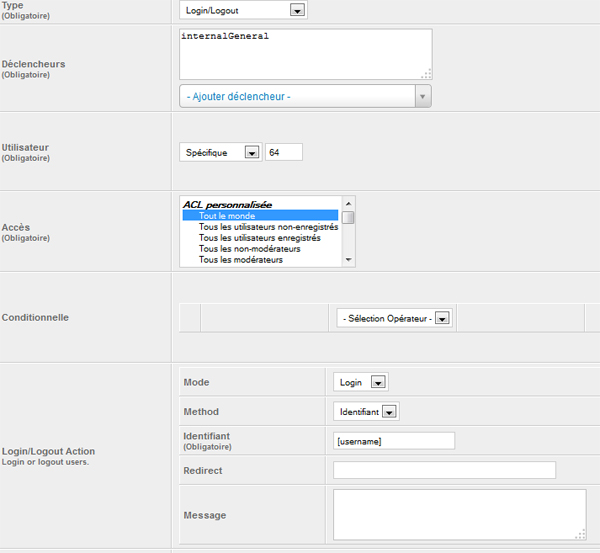The height and width of the screenshot is (553, 600).
Task: Open the Type dropdown showing Login/Logout
Action: tap(243, 10)
